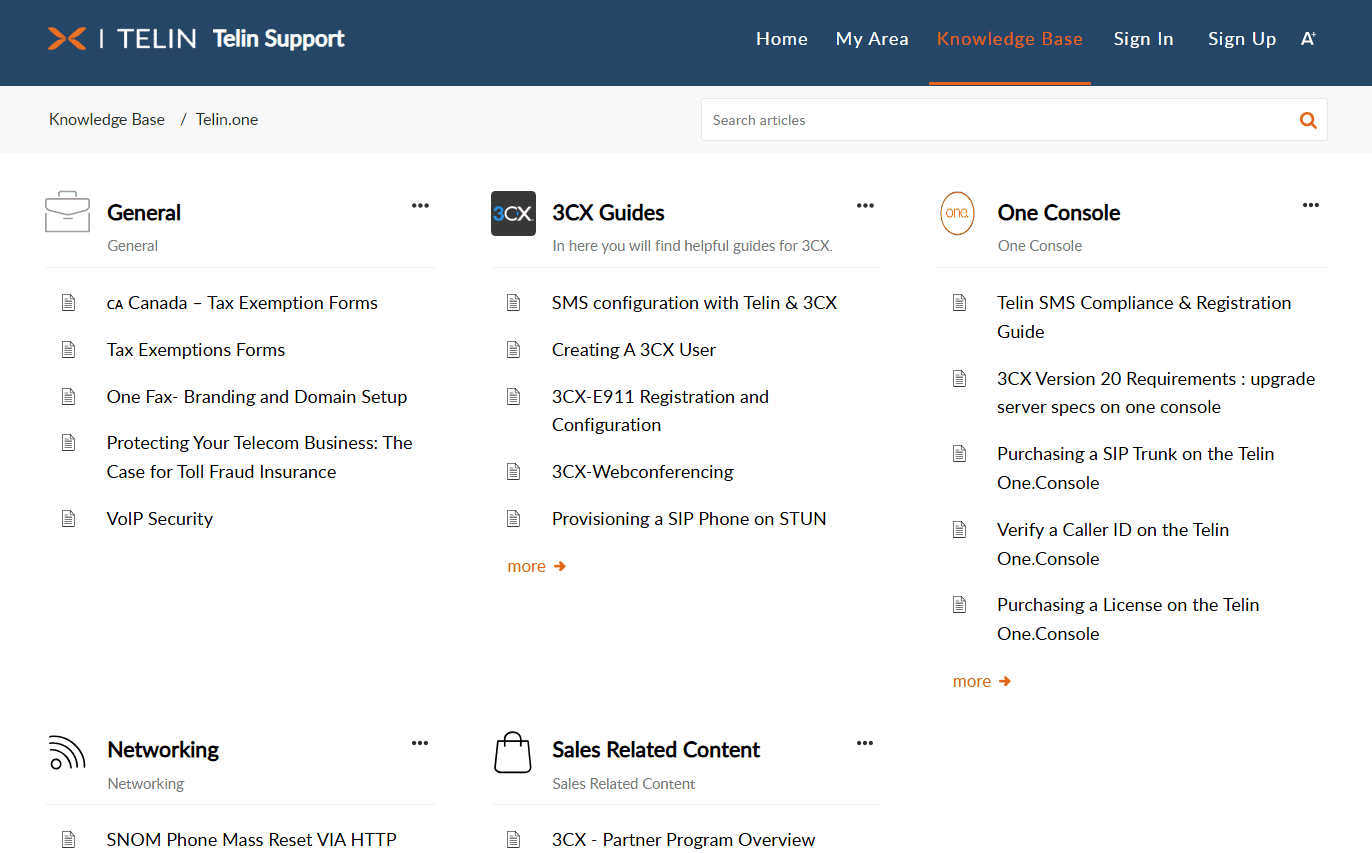Click the orange search magnifier icon

point(1307,120)
